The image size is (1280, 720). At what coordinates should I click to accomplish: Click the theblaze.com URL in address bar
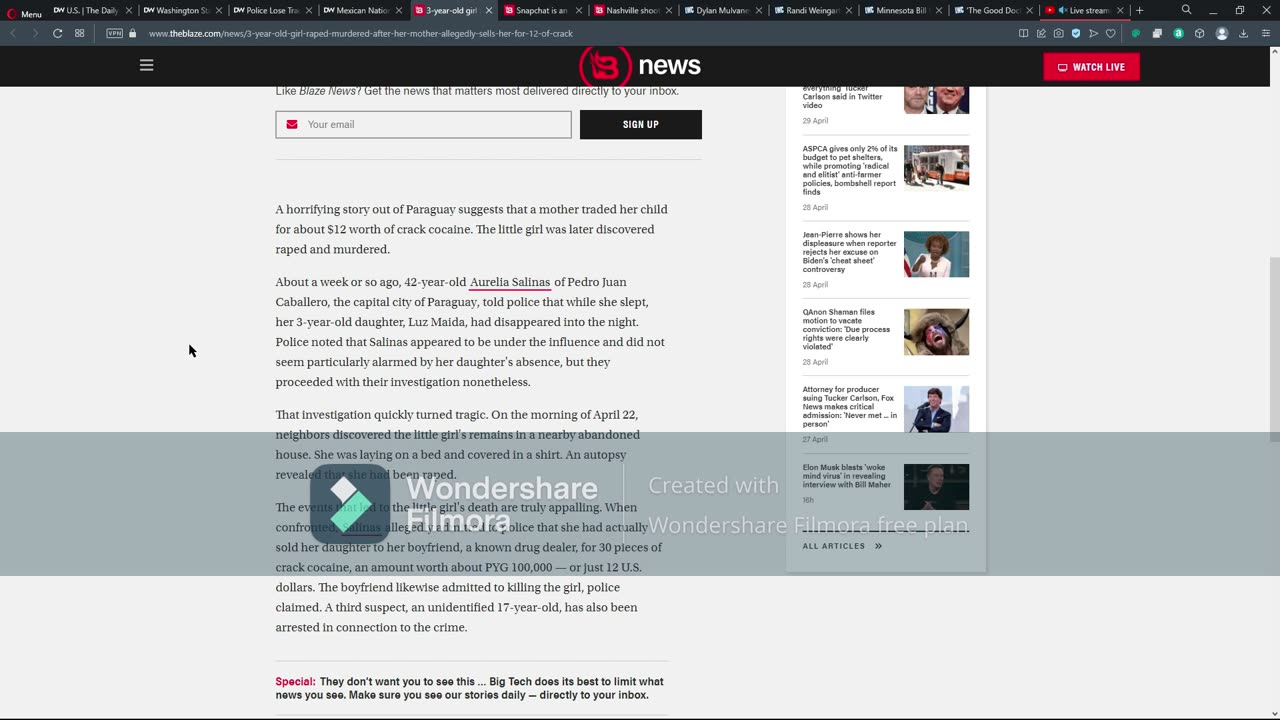tap(361, 33)
